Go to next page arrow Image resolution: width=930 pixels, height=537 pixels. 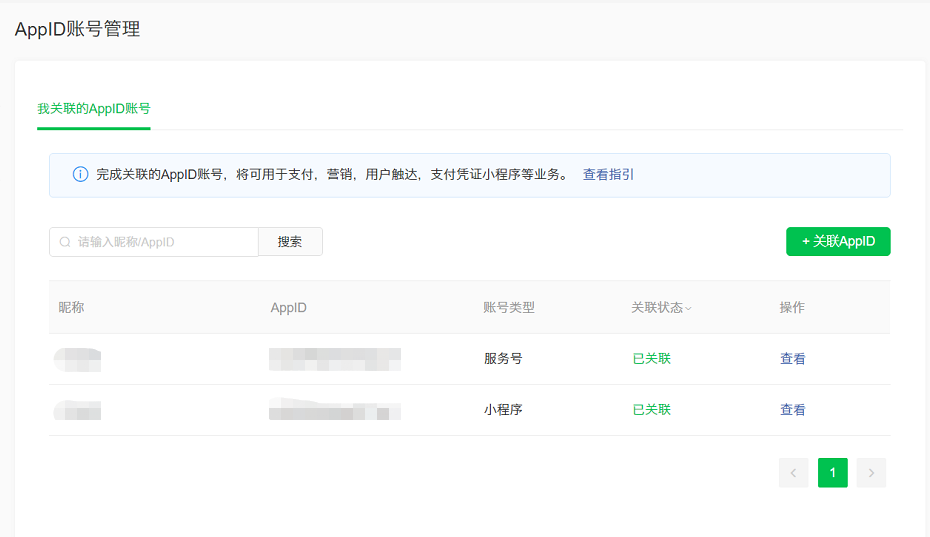[871, 473]
